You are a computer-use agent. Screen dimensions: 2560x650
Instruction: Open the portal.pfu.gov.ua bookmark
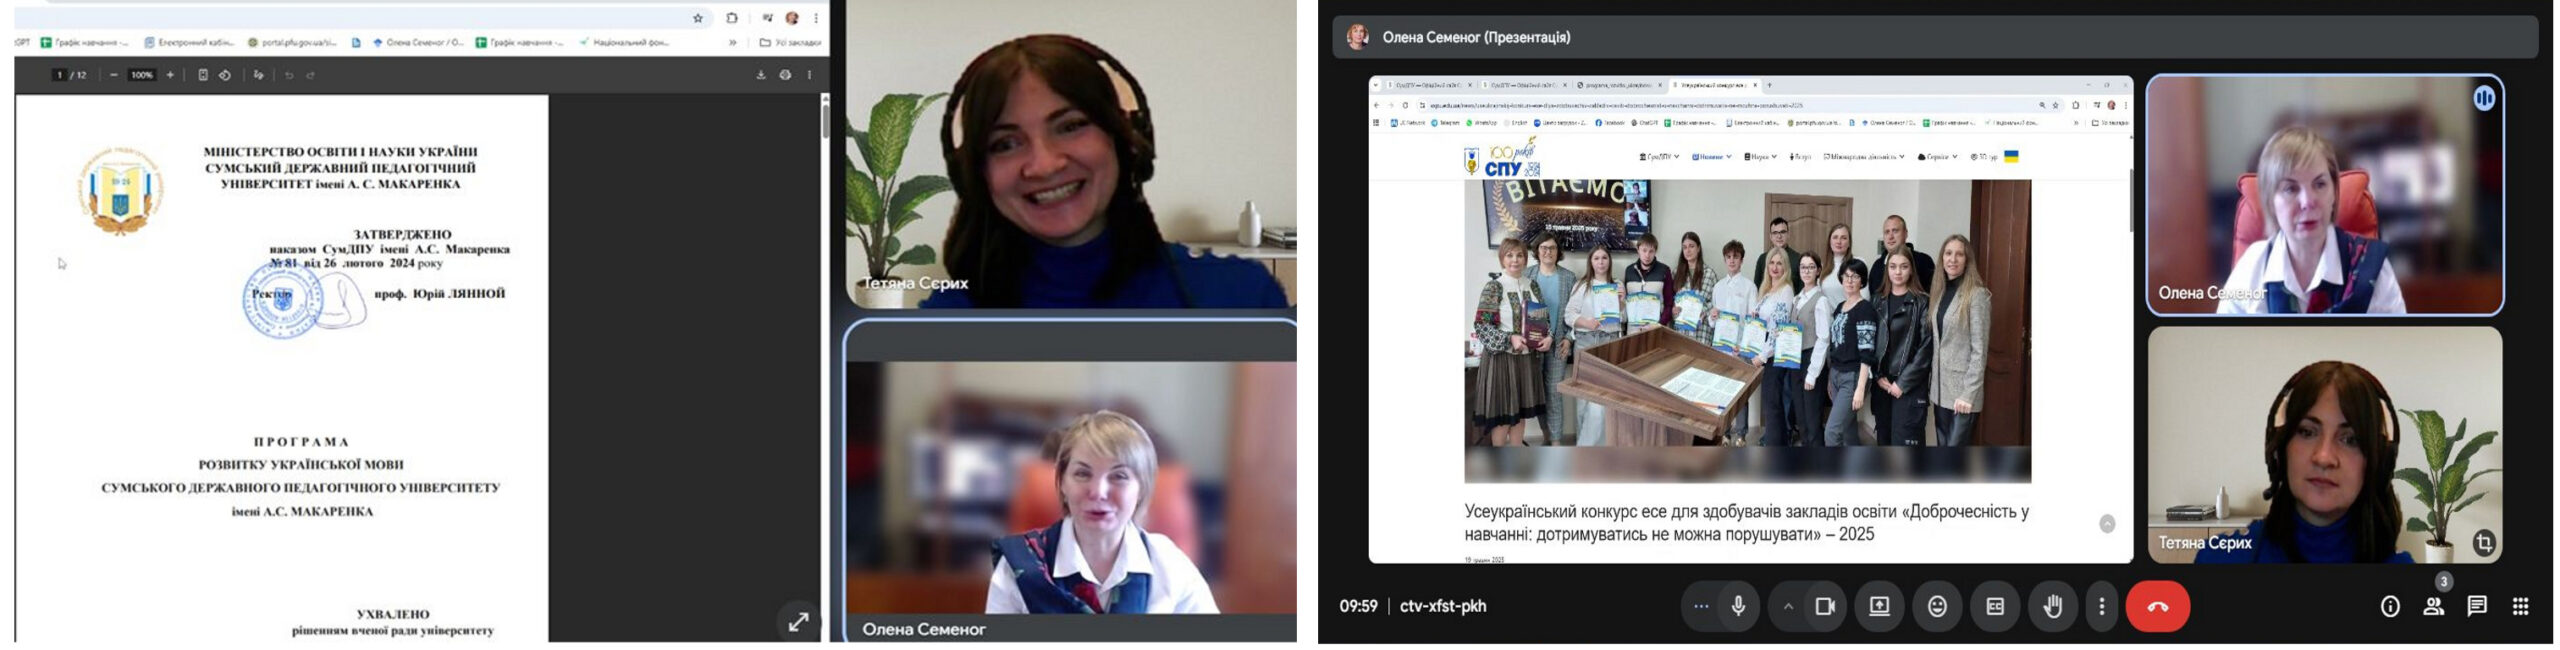click(292, 43)
